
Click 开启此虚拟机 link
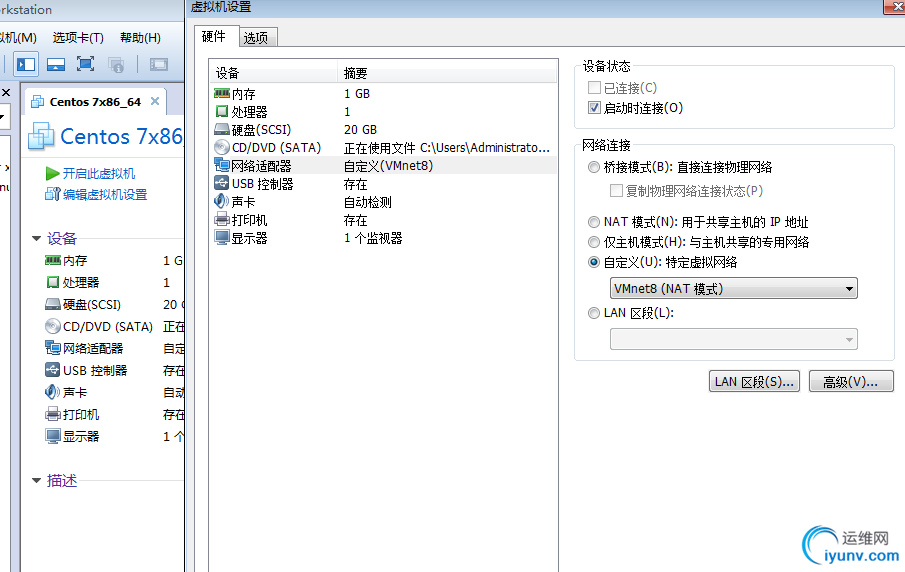pyautogui.click(x=99, y=173)
